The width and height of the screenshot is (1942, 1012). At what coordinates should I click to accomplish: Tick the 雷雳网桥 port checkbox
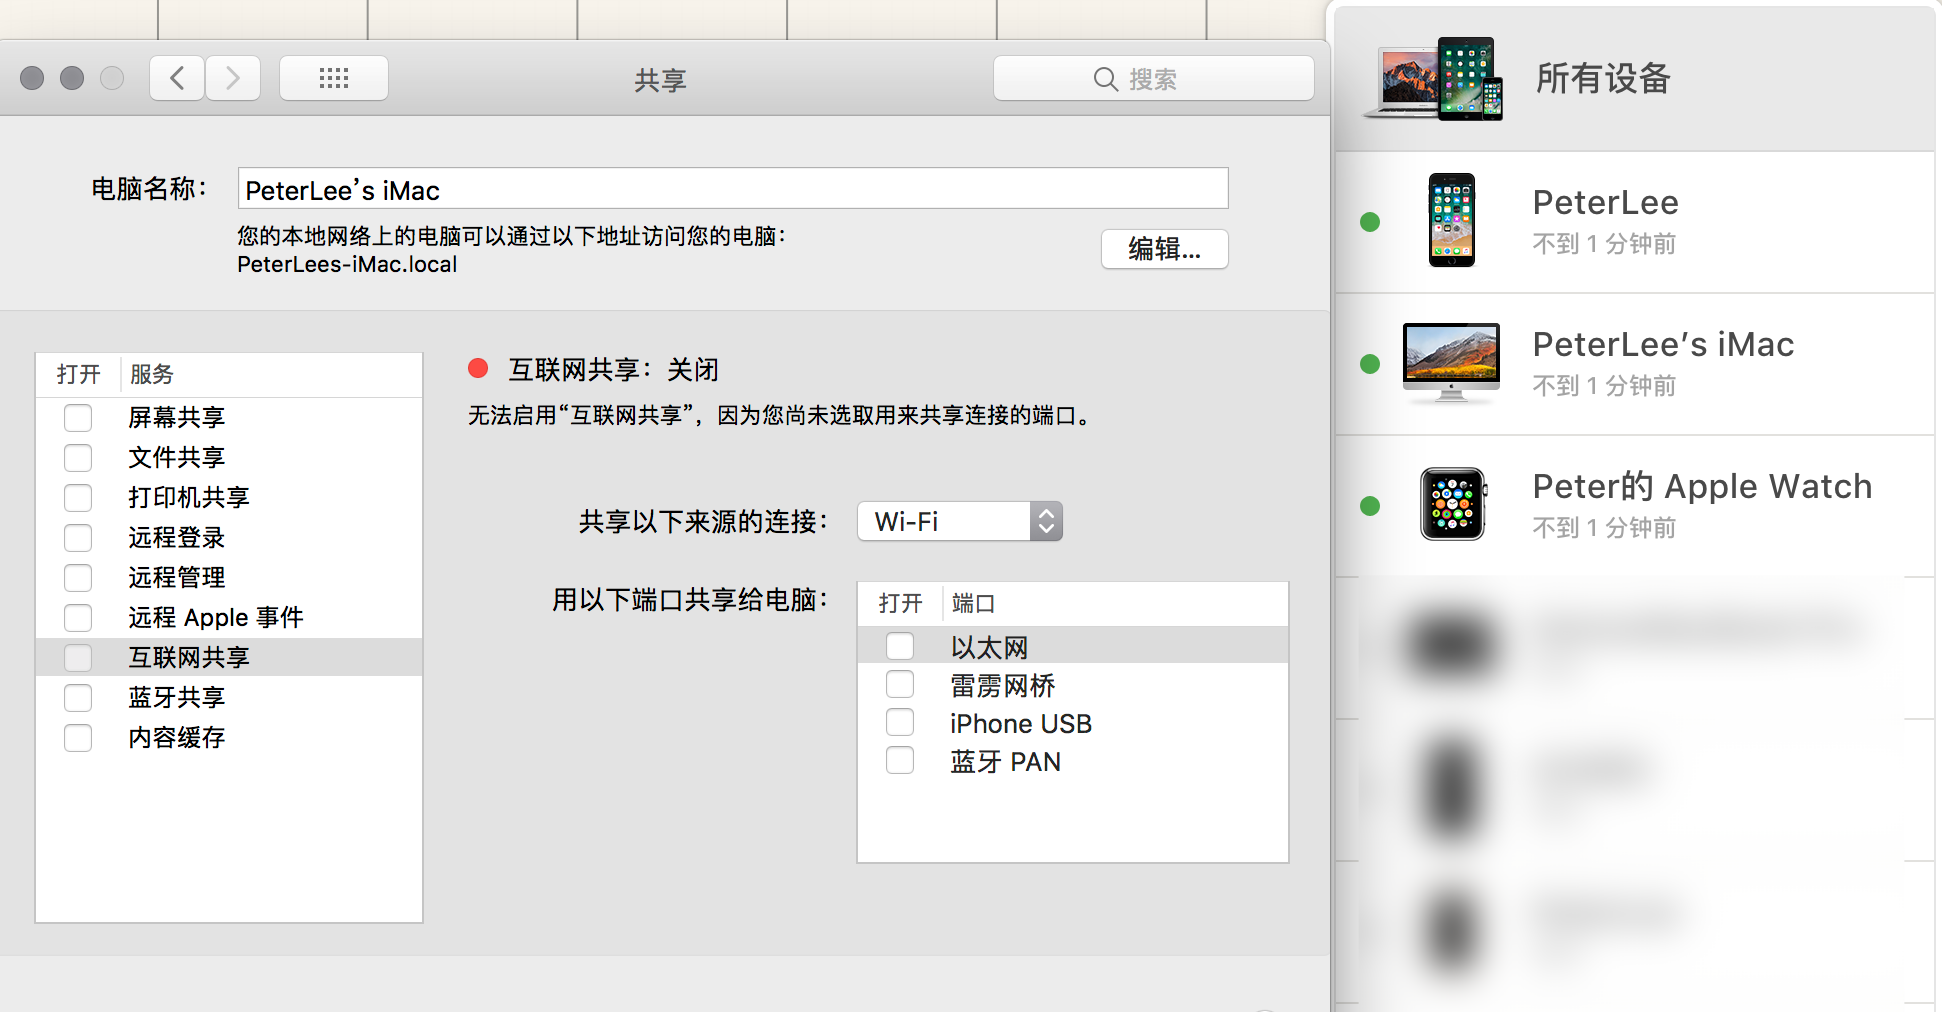click(900, 684)
